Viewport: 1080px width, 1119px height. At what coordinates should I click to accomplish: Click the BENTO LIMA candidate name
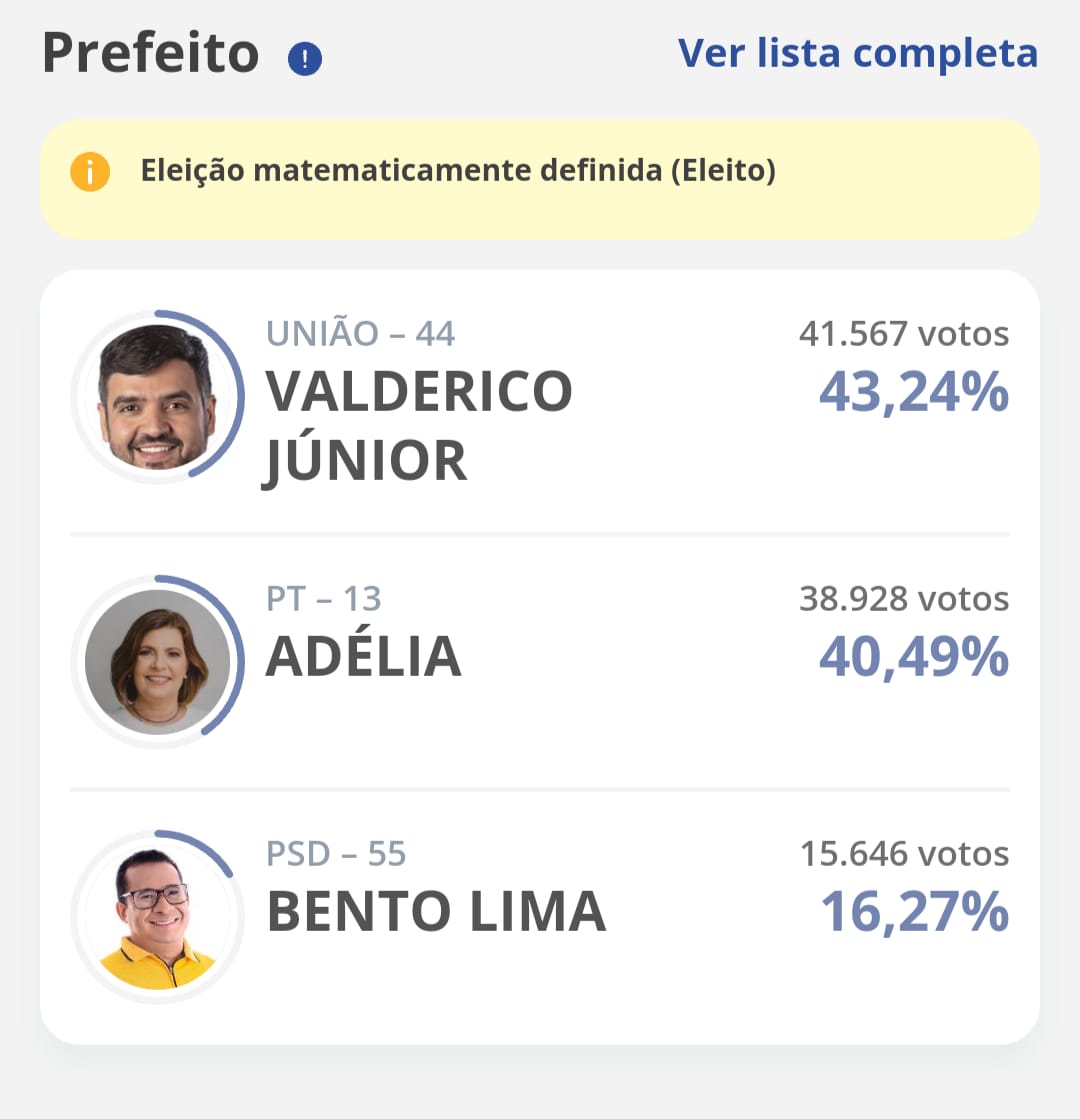[x=436, y=912]
